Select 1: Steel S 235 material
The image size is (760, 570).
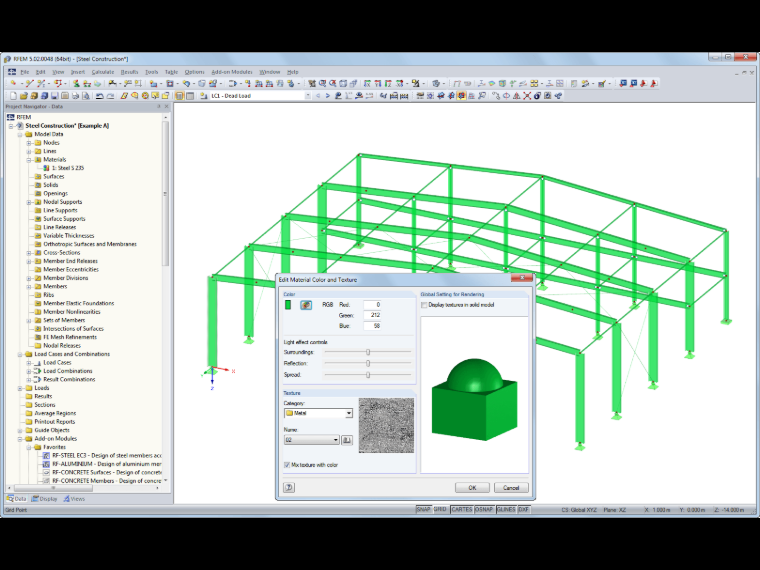pyautogui.click(x=68, y=168)
